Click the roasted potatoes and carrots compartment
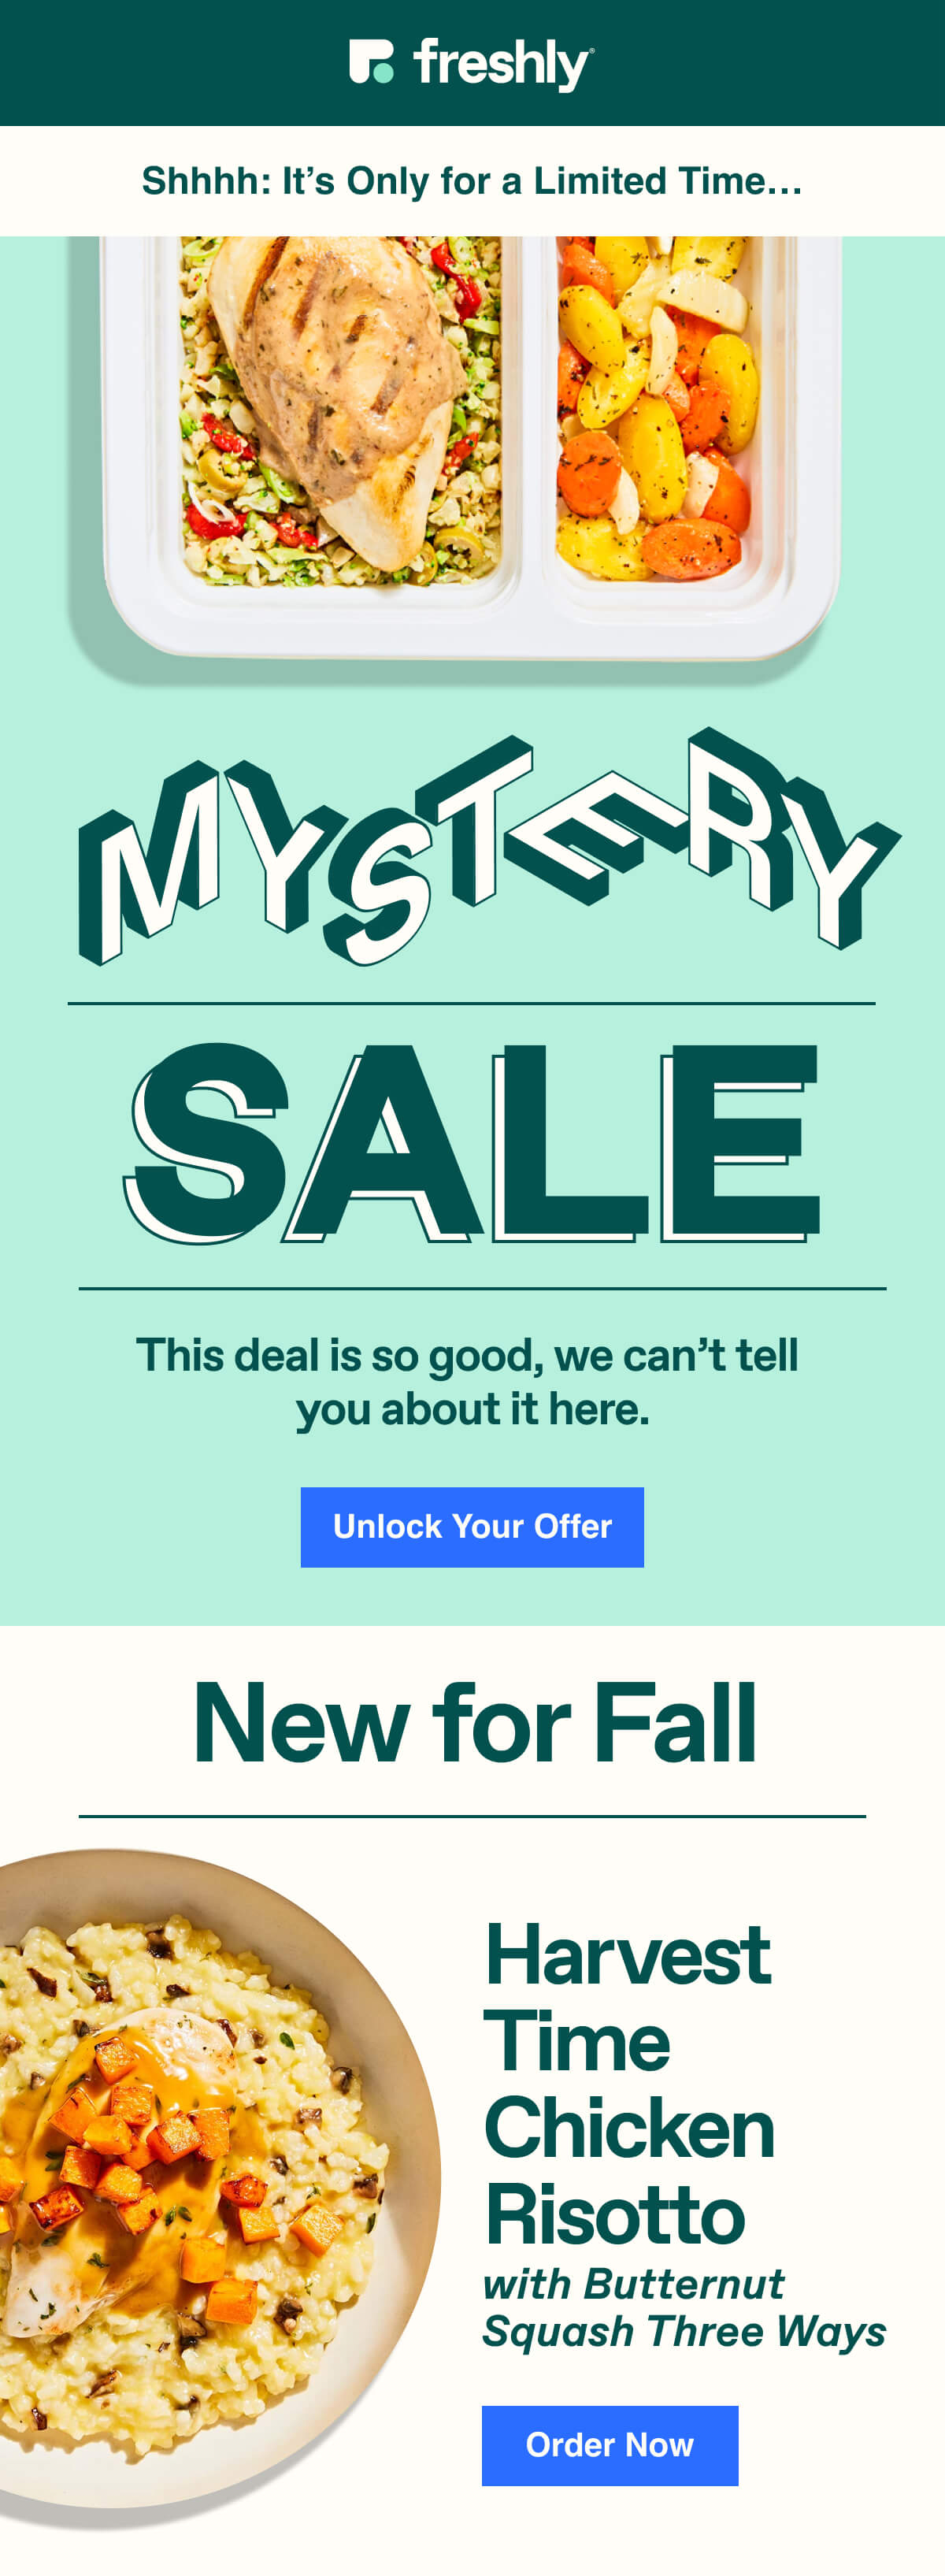Viewport: 945px width, 2576px height. (x=655, y=408)
